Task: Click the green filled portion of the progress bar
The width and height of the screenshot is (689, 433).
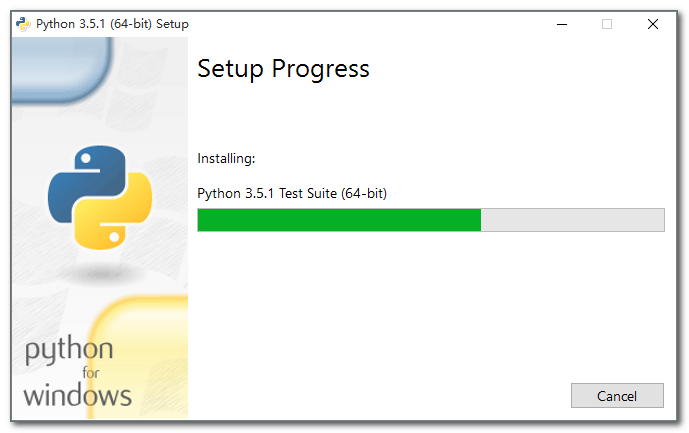Action: tap(339, 220)
